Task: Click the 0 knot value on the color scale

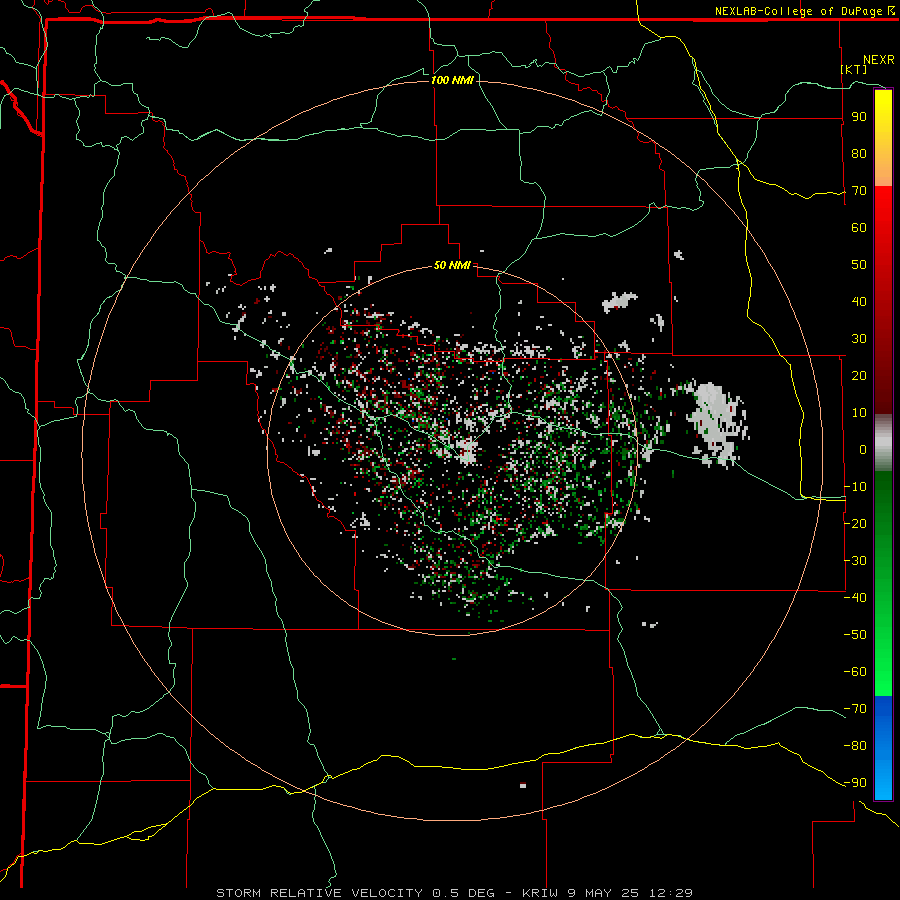Action: pos(863,449)
